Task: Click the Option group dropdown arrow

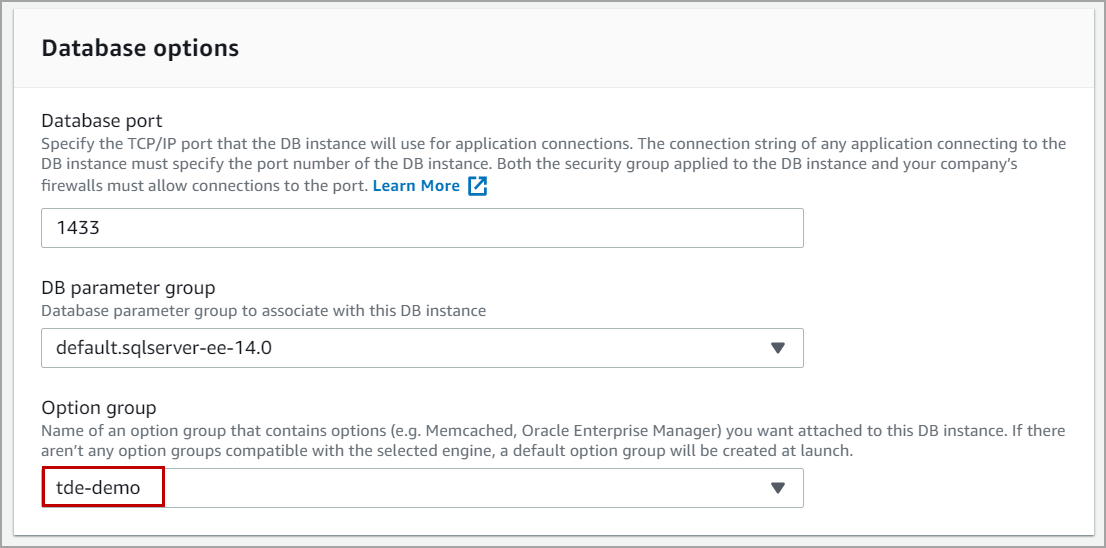Action: [778, 488]
